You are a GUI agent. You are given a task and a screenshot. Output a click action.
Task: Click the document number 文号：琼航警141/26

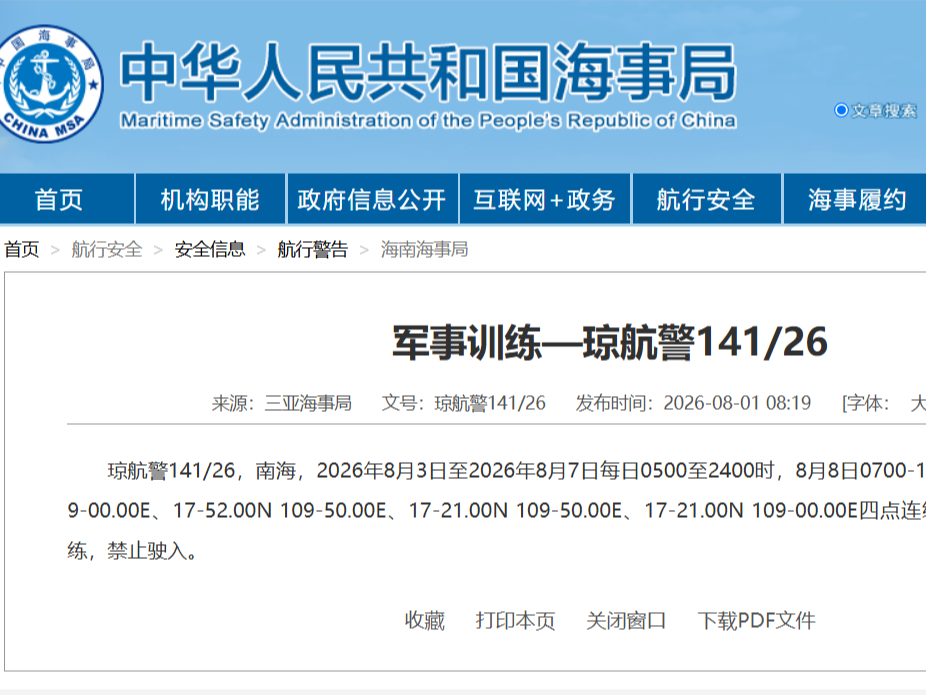464,403
